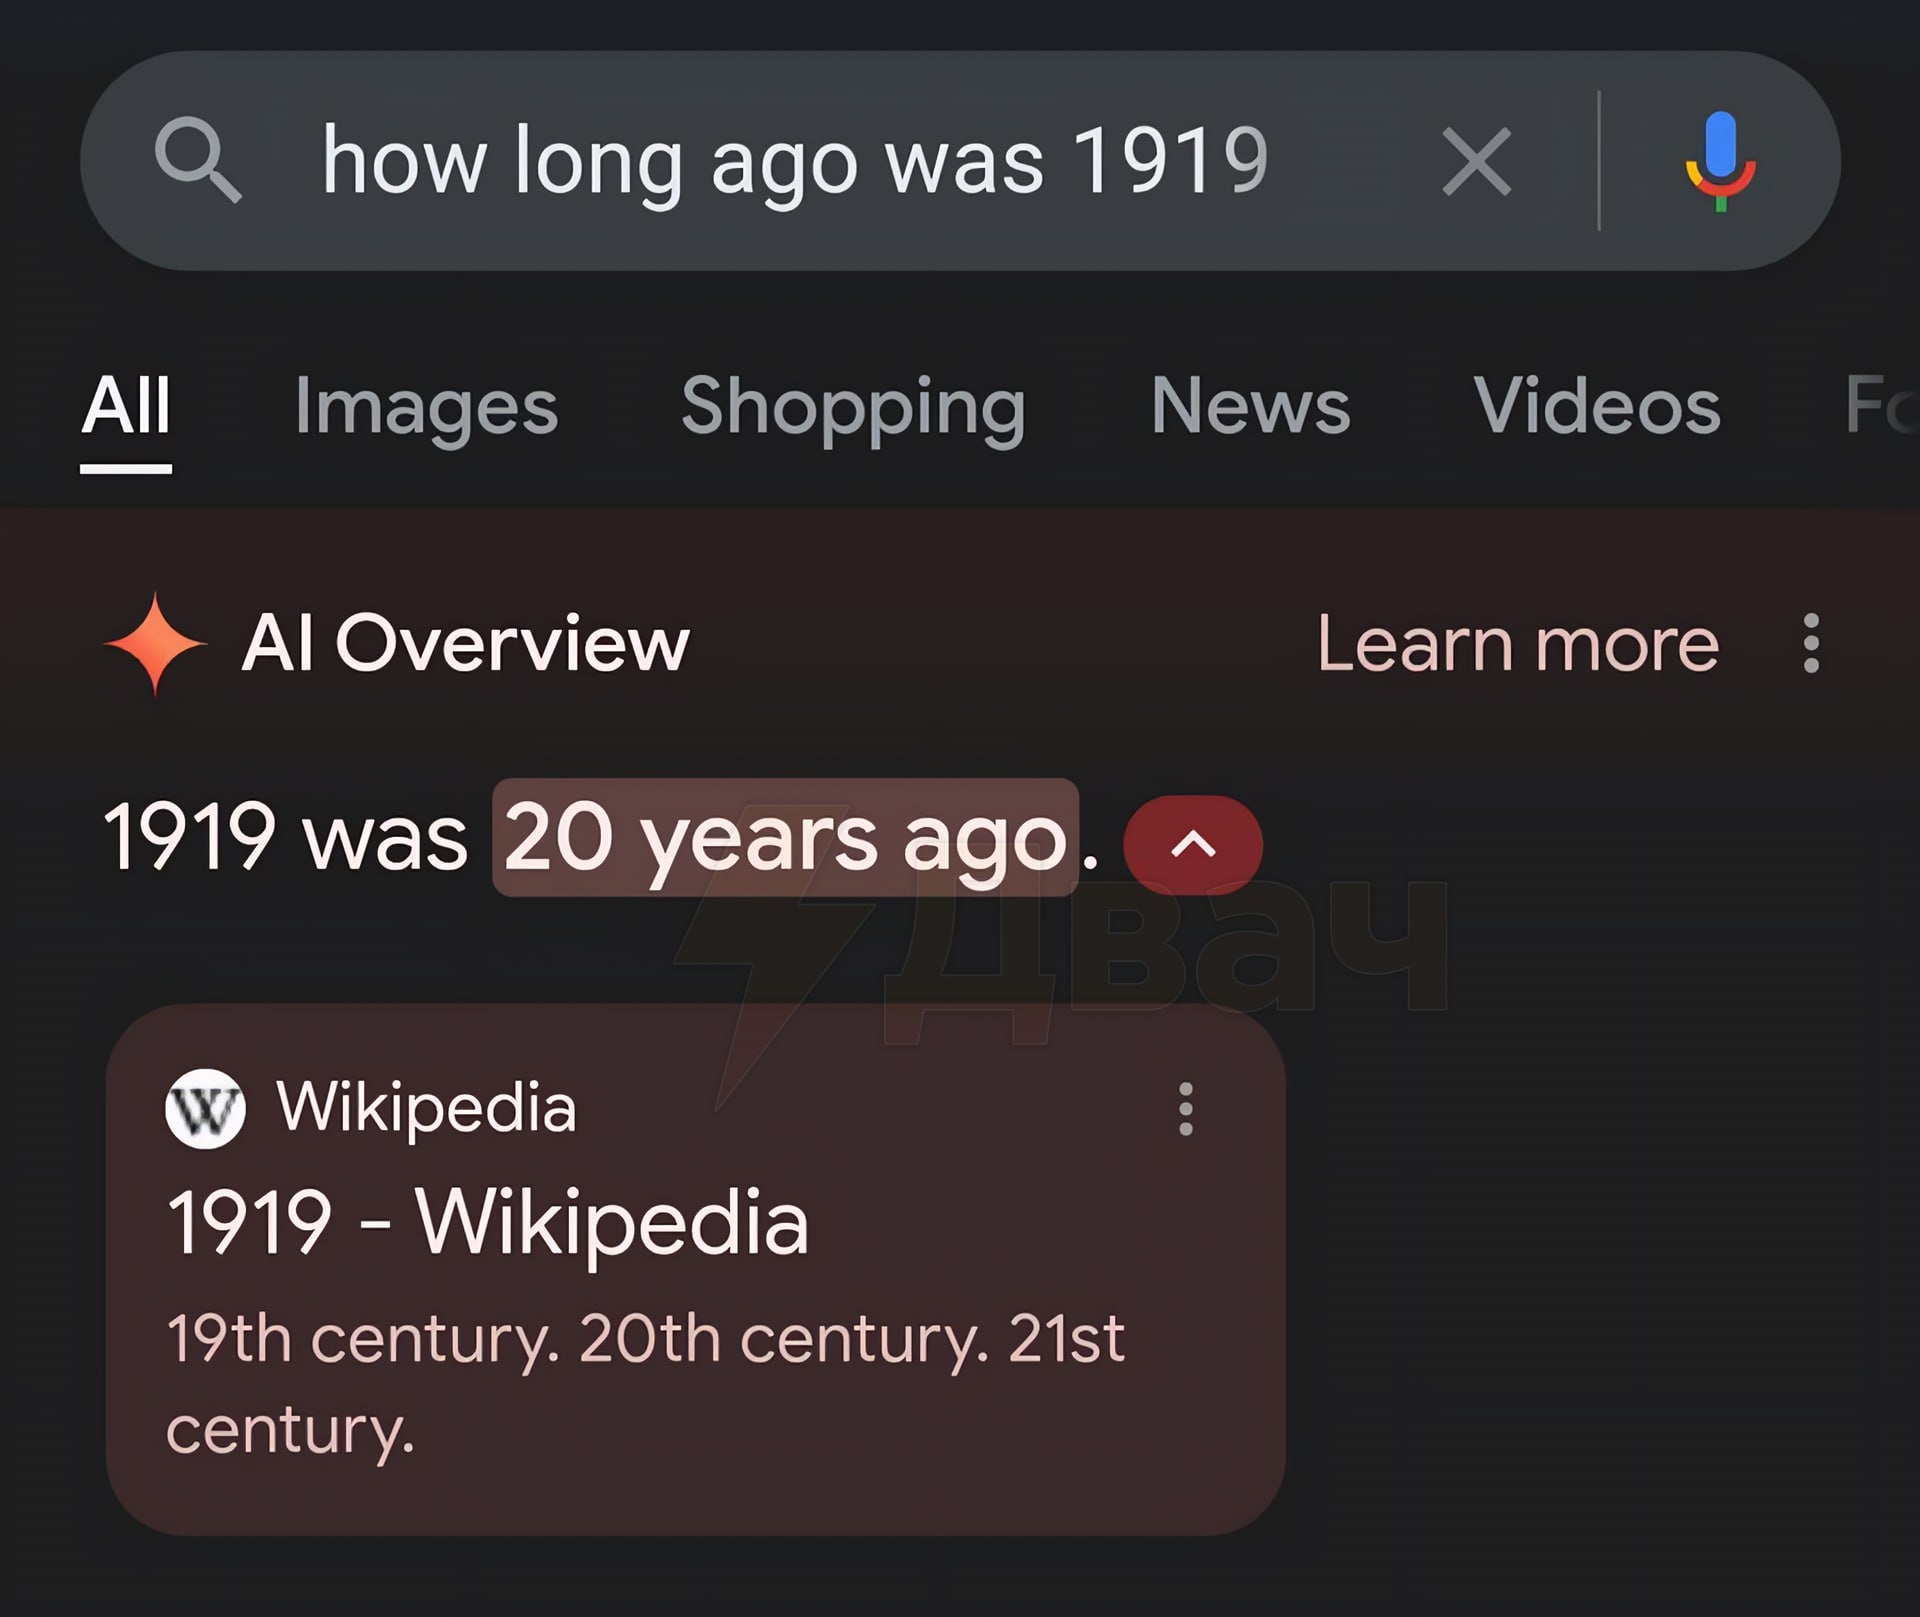This screenshot has width=1920, height=1617.
Task: Click the Wikipedia source name on the card
Action: point(426,1108)
